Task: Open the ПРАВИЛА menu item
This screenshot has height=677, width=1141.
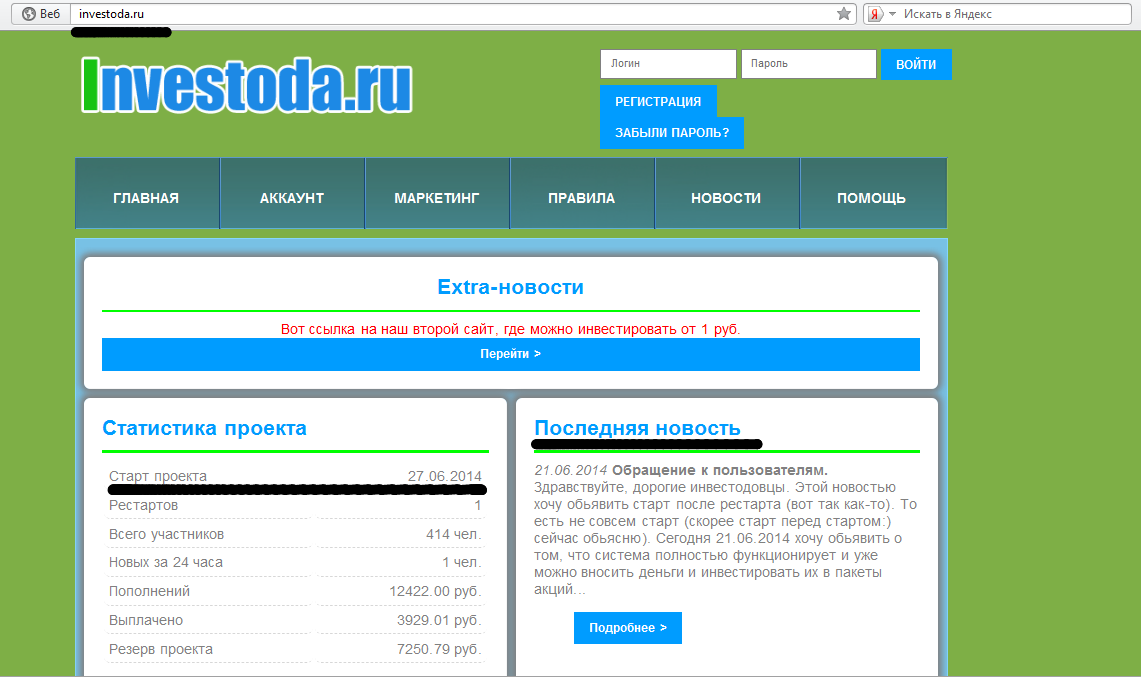Action: 581,194
